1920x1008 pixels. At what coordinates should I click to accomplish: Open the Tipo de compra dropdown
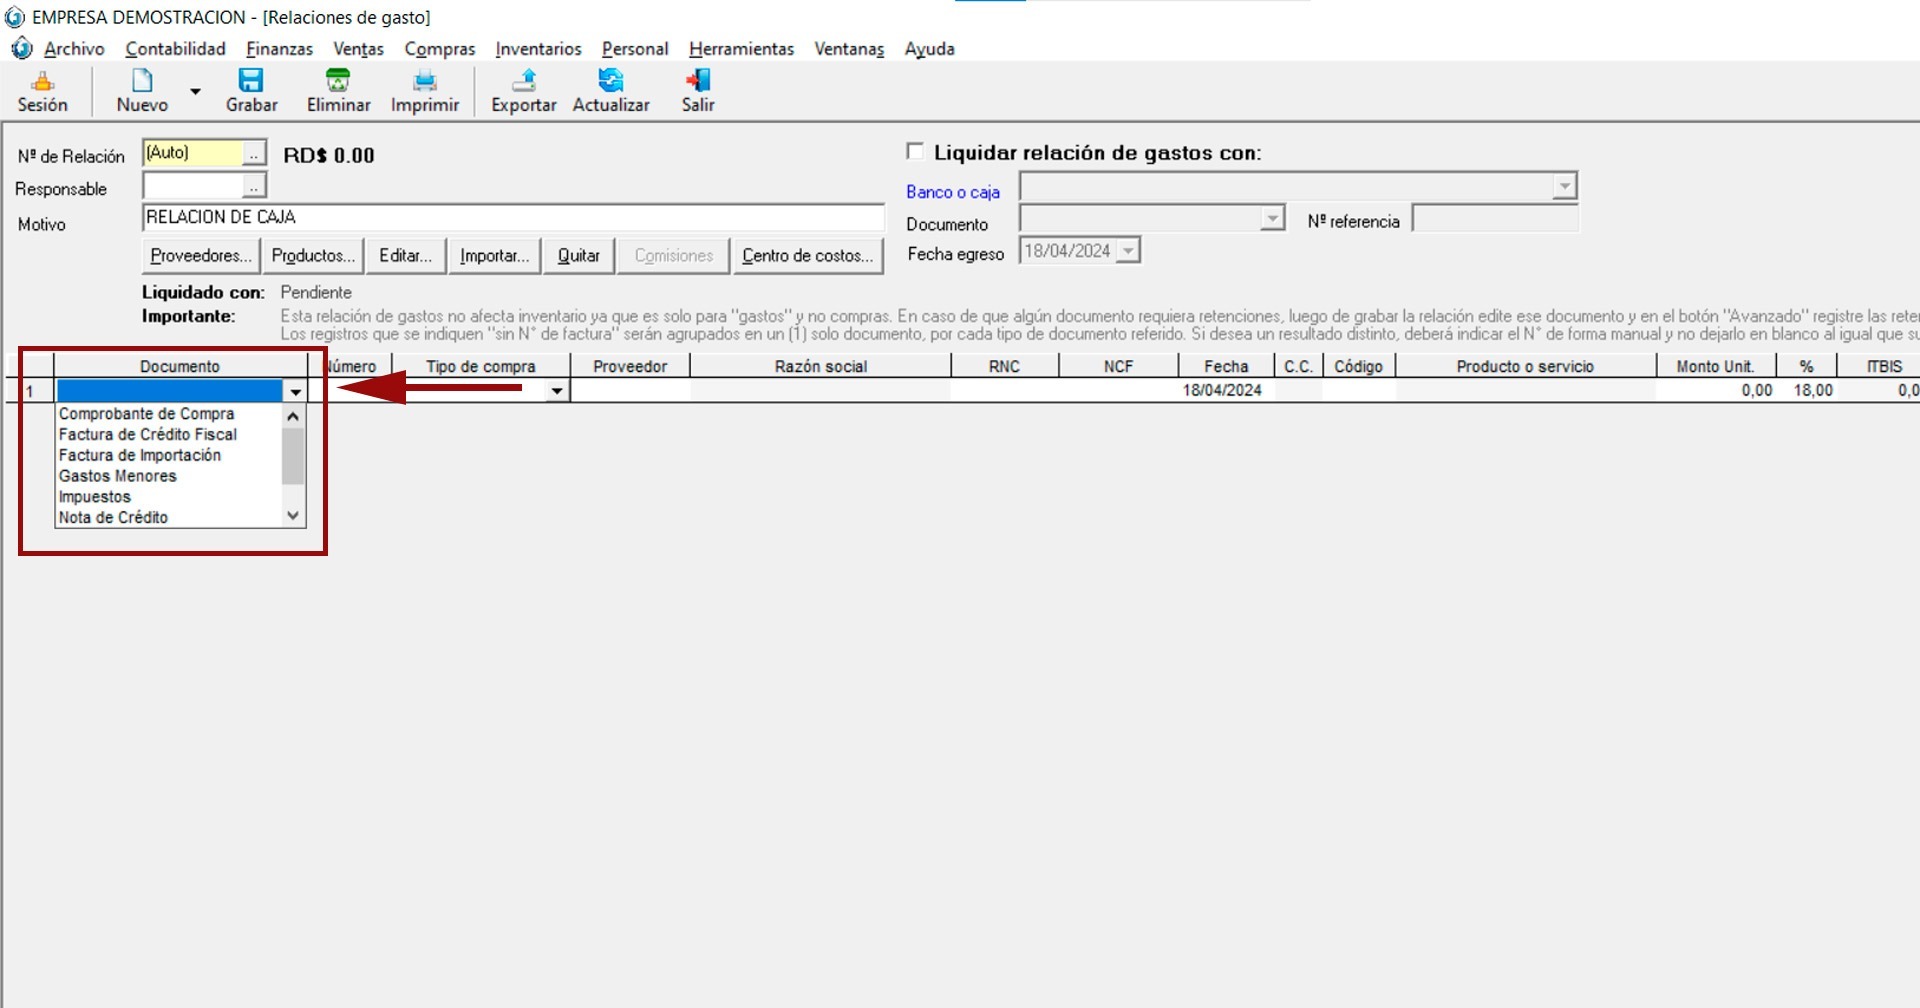[557, 391]
